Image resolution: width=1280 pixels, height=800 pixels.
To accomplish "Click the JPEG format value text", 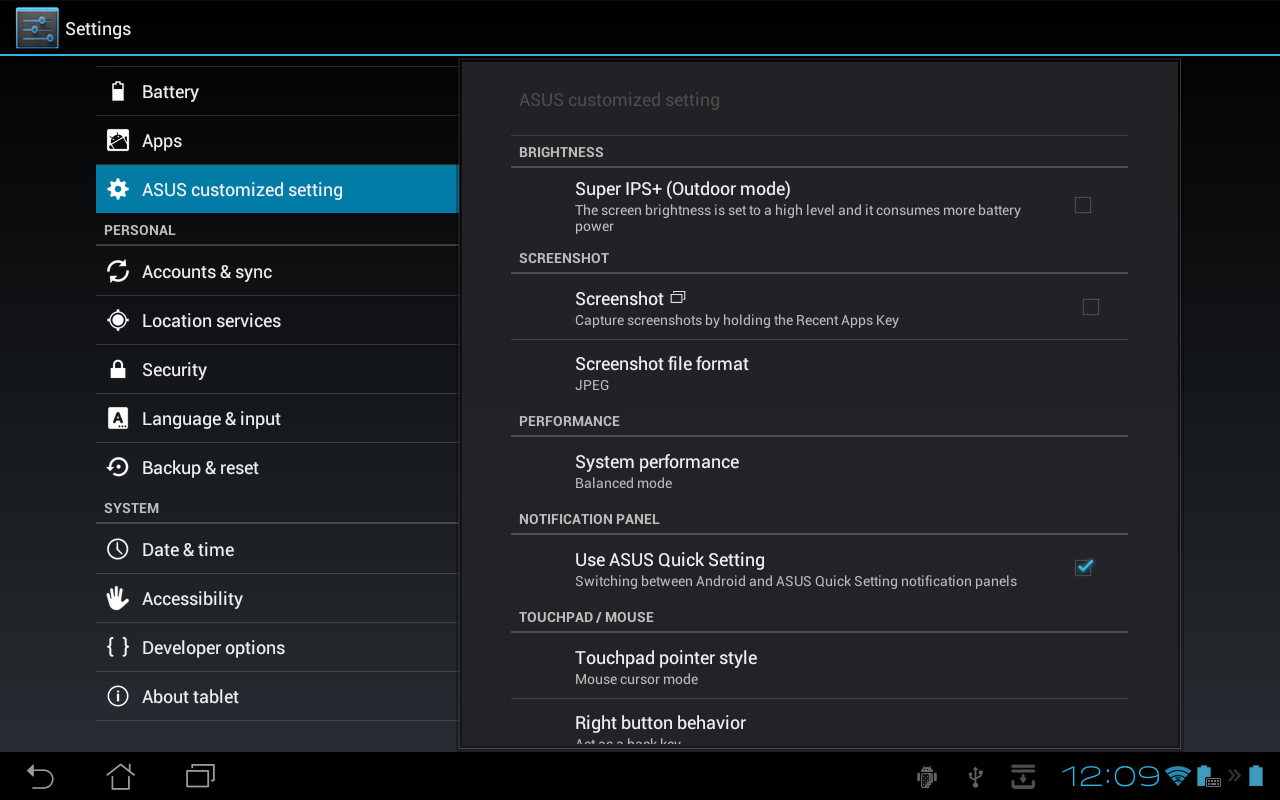I will coord(592,385).
